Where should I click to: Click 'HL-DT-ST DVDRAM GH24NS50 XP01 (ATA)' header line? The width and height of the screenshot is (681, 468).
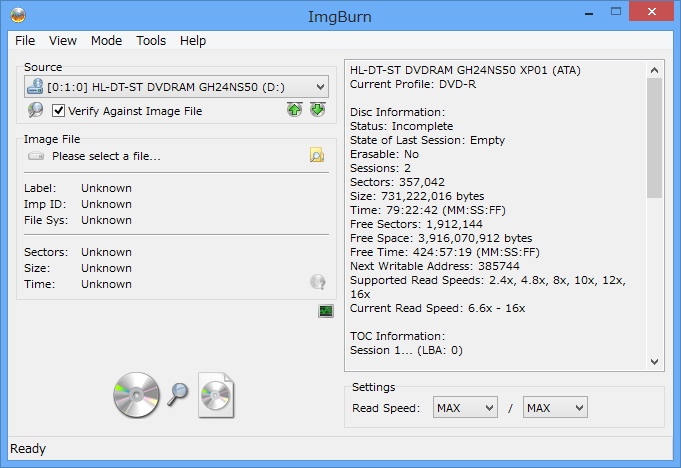465,70
